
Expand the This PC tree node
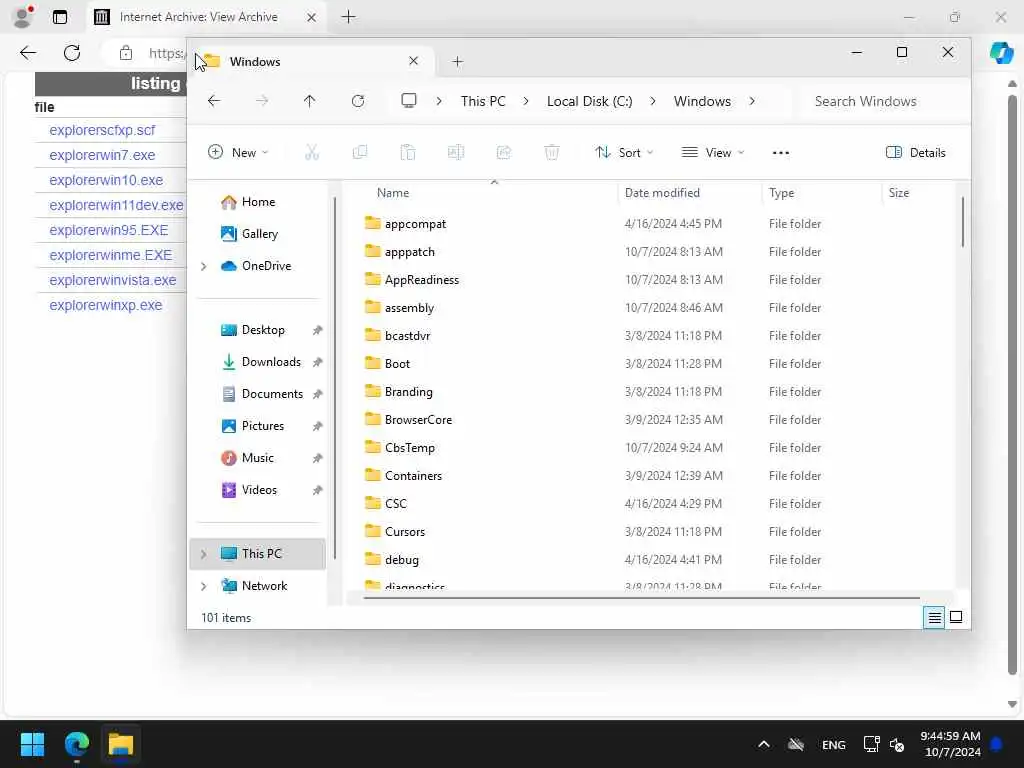[x=204, y=554]
